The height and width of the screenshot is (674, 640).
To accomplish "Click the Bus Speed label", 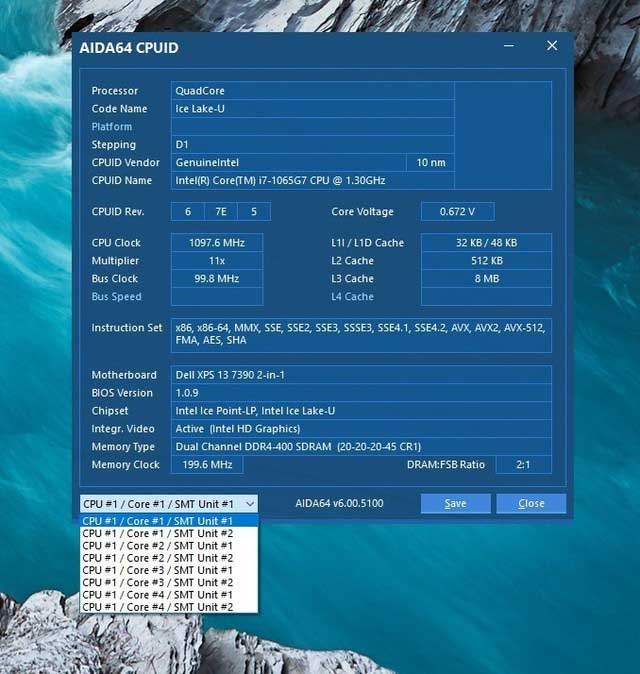I will (x=116, y=297).
